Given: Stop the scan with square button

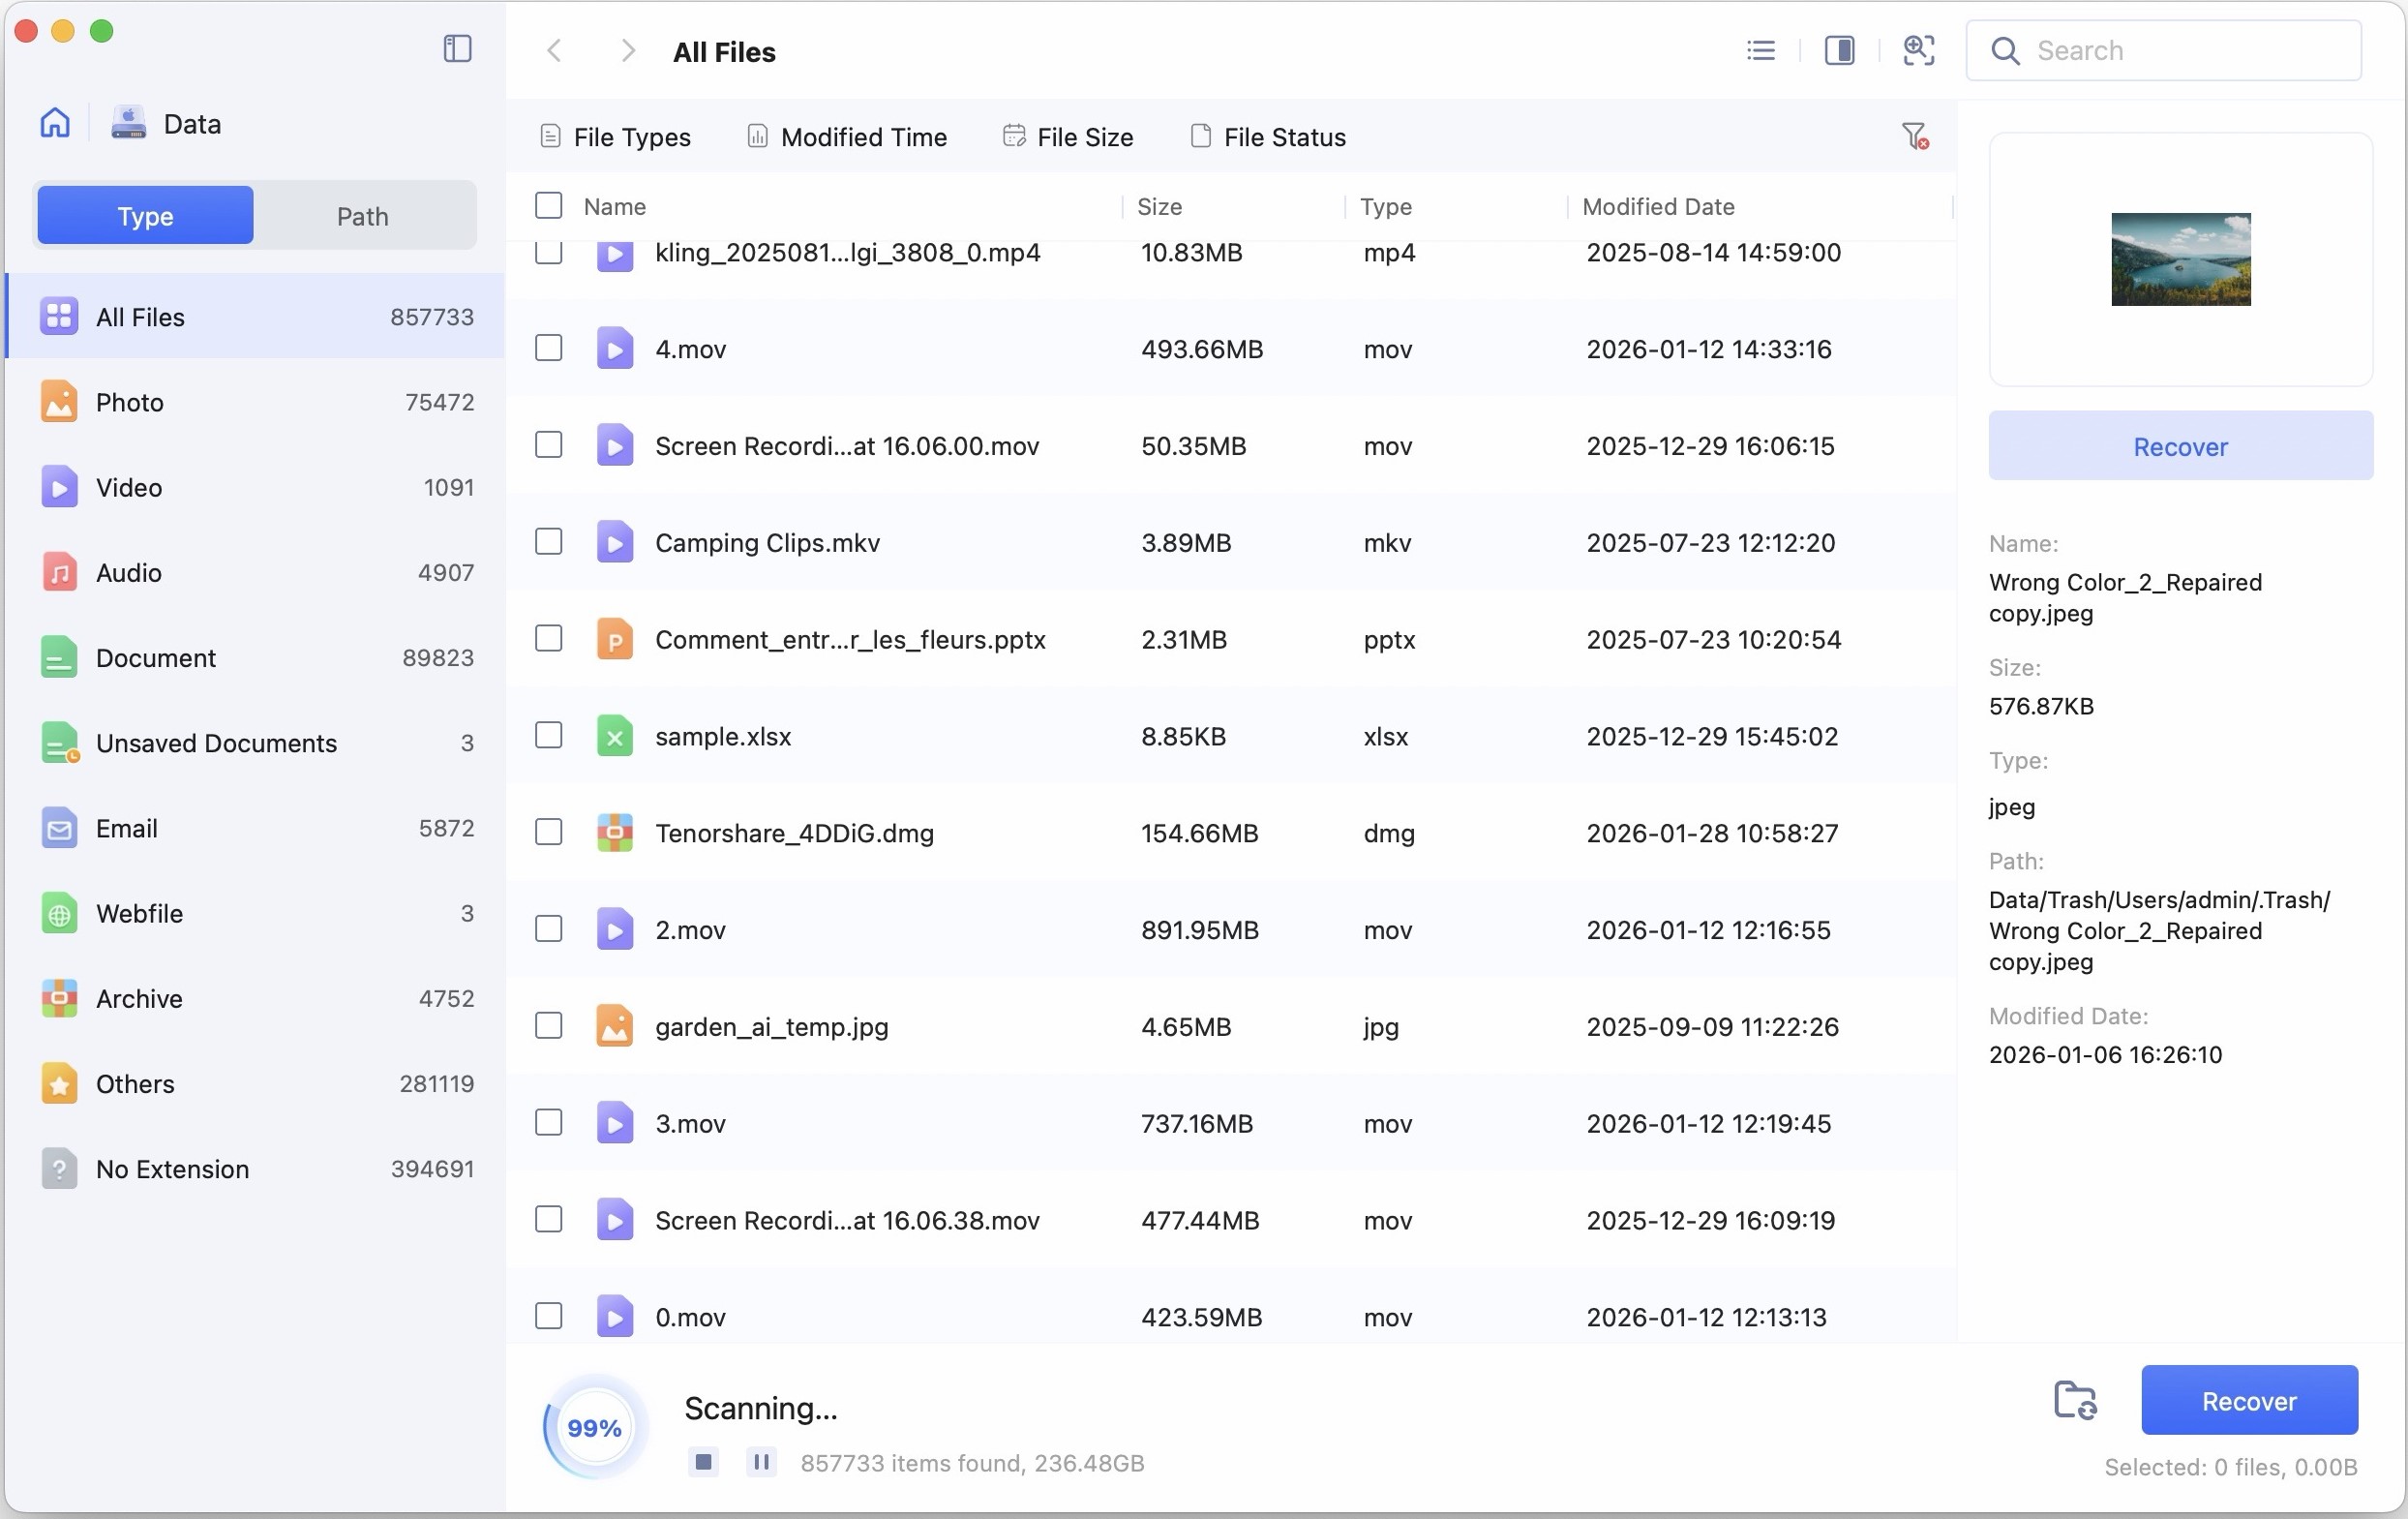Looking at the screenshot, I should pyautogui.click(x=703, y=1462).
